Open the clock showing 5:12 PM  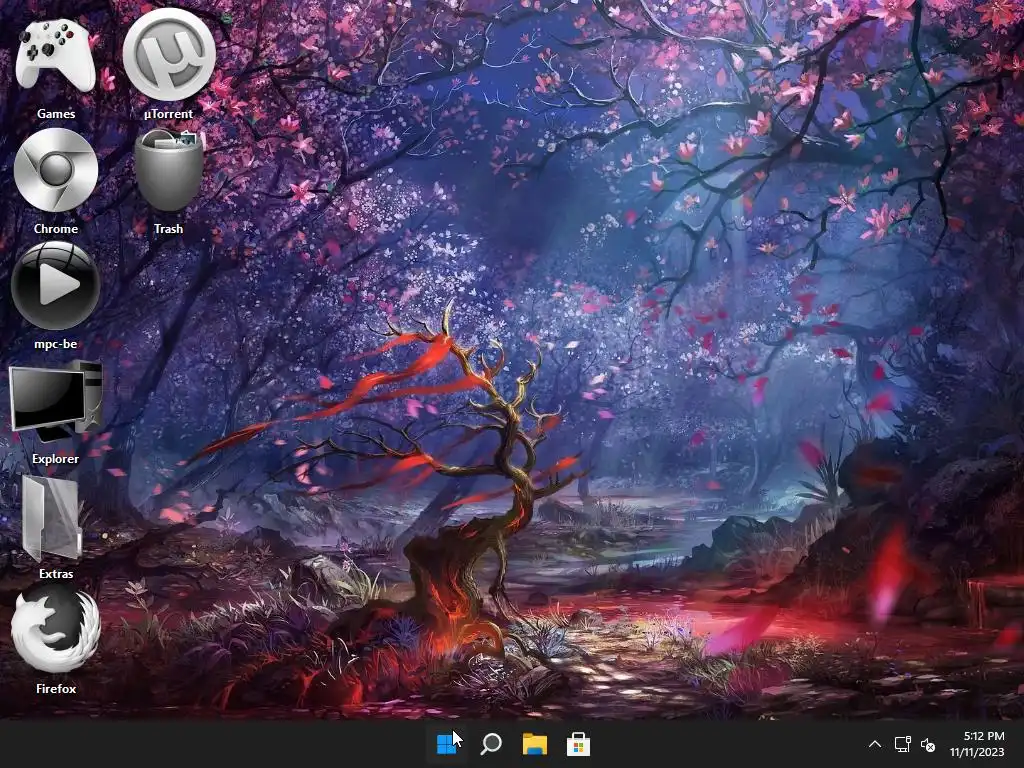(984, 736)
